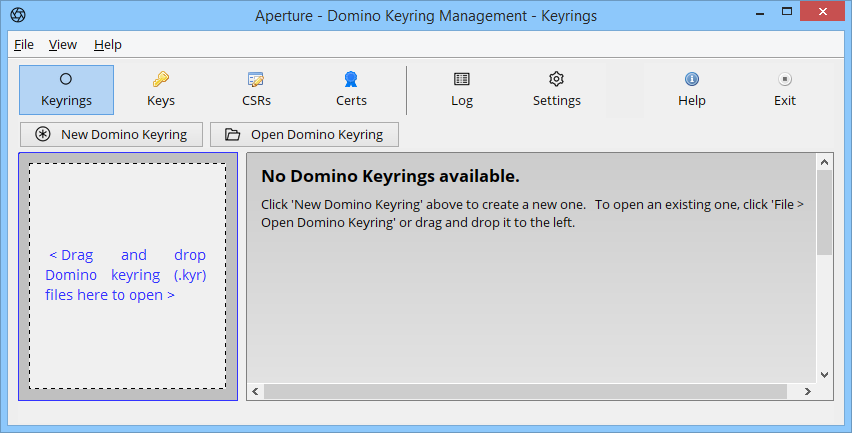Open the Log view
The image size is (852, 433).
462,90
